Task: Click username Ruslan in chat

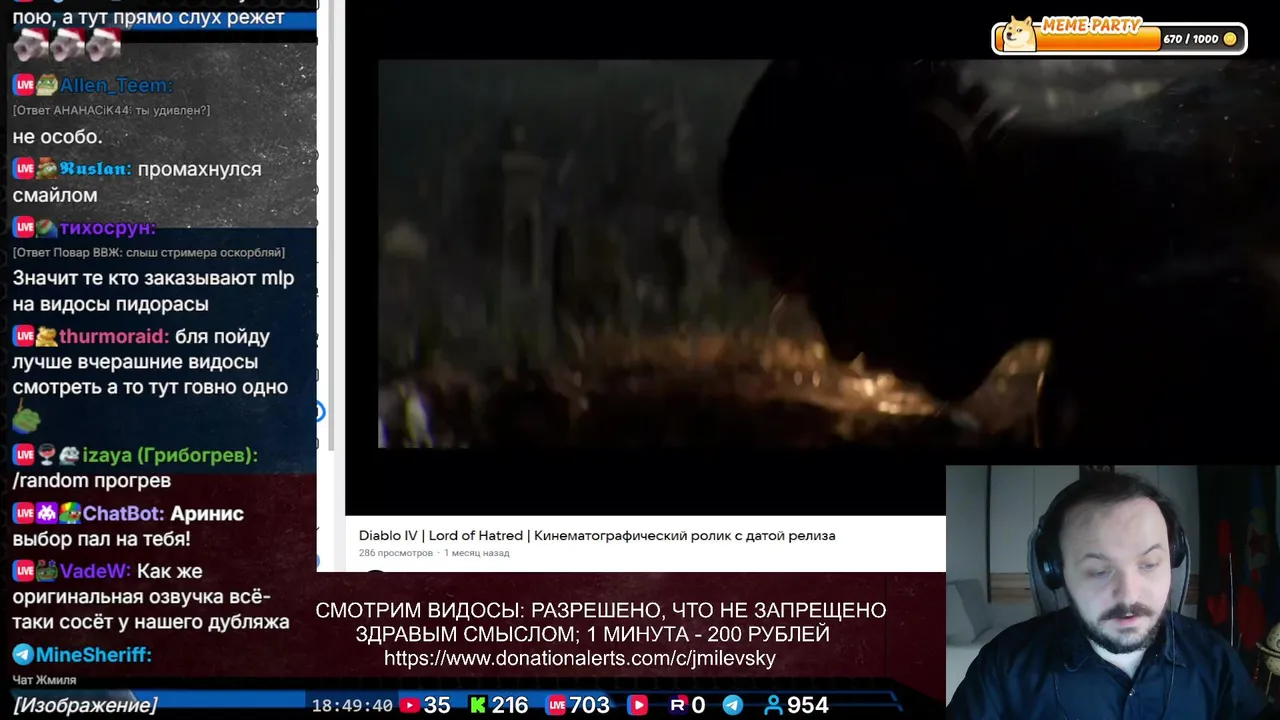Action: [95, 169]
